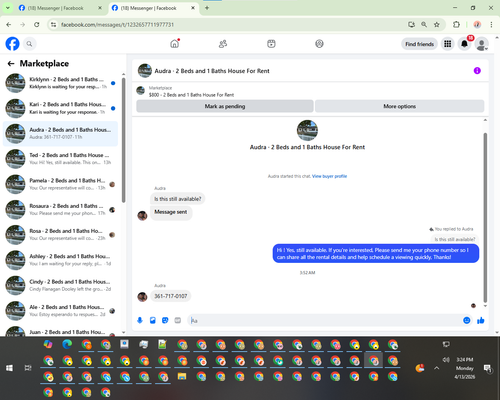The image size is (500, 400).
Task: Open the Facebook logo home link
Action: 12,44
